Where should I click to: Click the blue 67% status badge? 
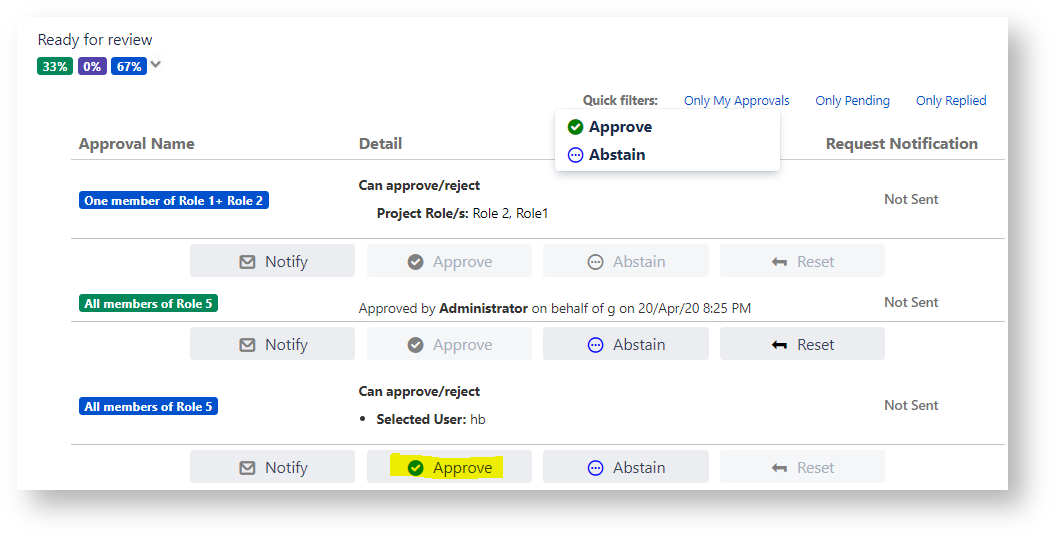pos(129,67)
